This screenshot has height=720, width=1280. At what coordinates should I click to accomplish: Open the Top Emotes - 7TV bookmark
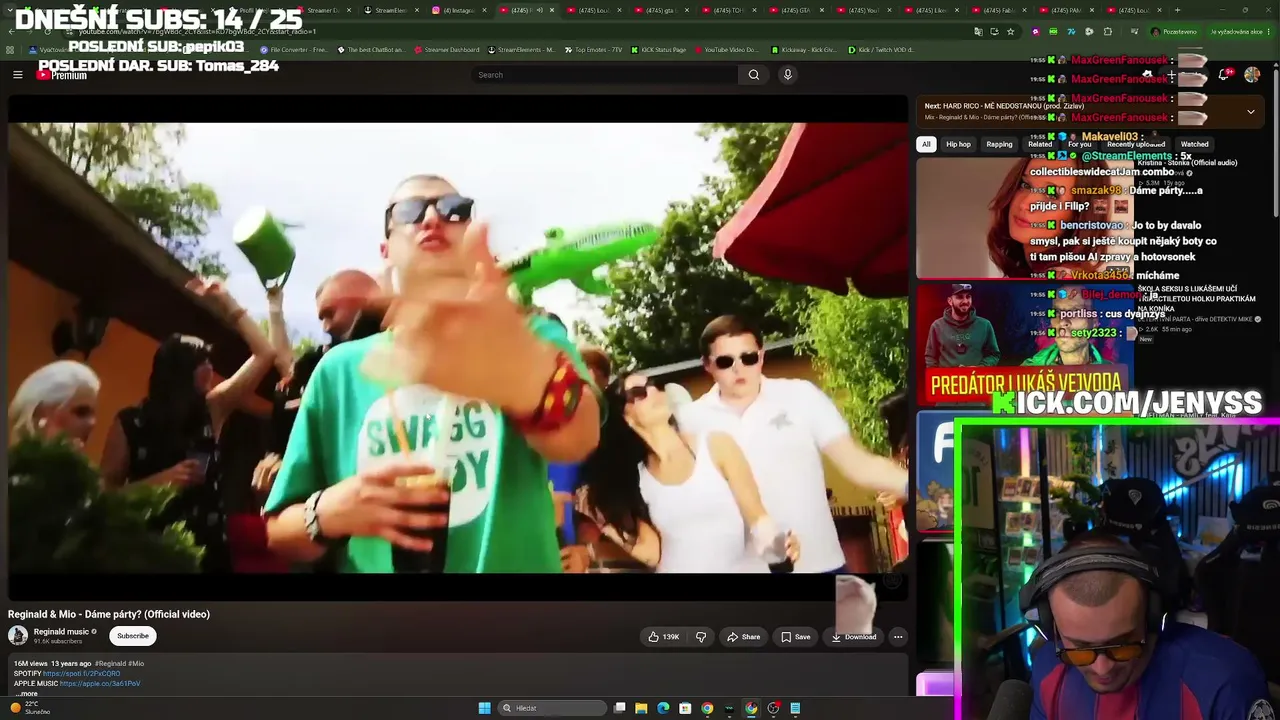(594, 49)
